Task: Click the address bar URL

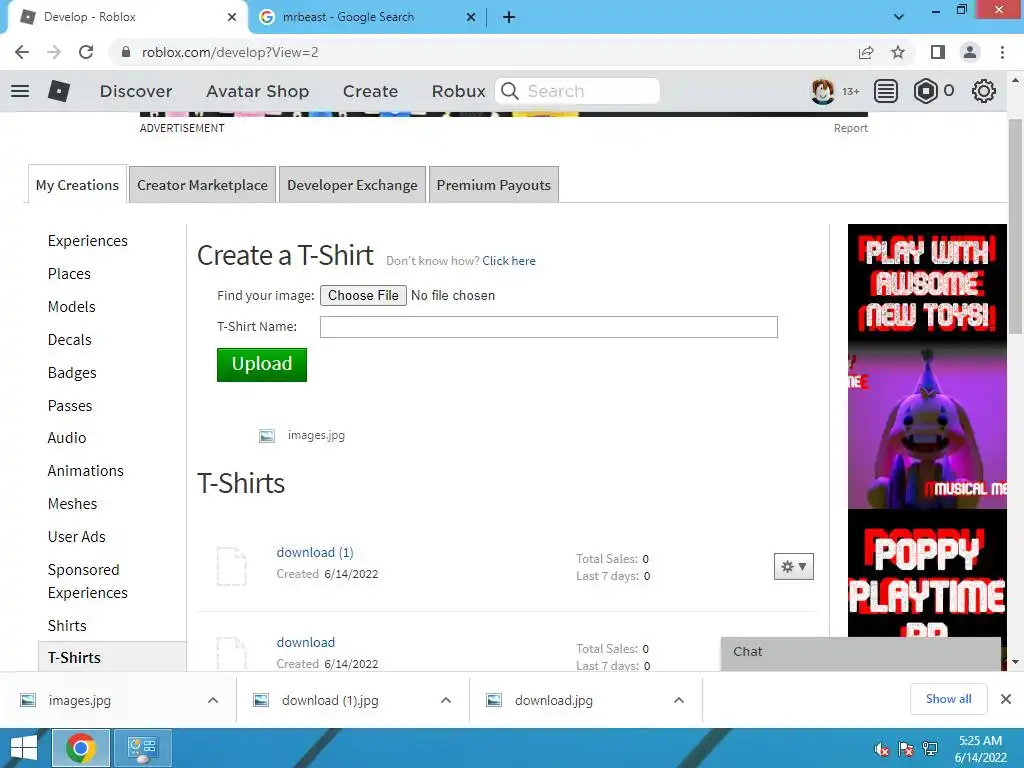Action: 230,52
